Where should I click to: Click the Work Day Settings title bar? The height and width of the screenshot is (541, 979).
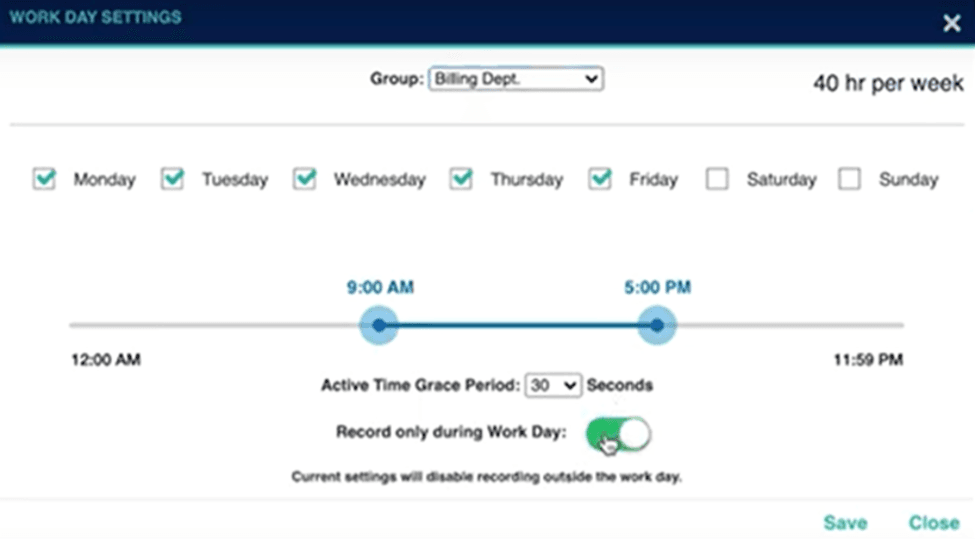pyautogui.click(x=400, y=18)
